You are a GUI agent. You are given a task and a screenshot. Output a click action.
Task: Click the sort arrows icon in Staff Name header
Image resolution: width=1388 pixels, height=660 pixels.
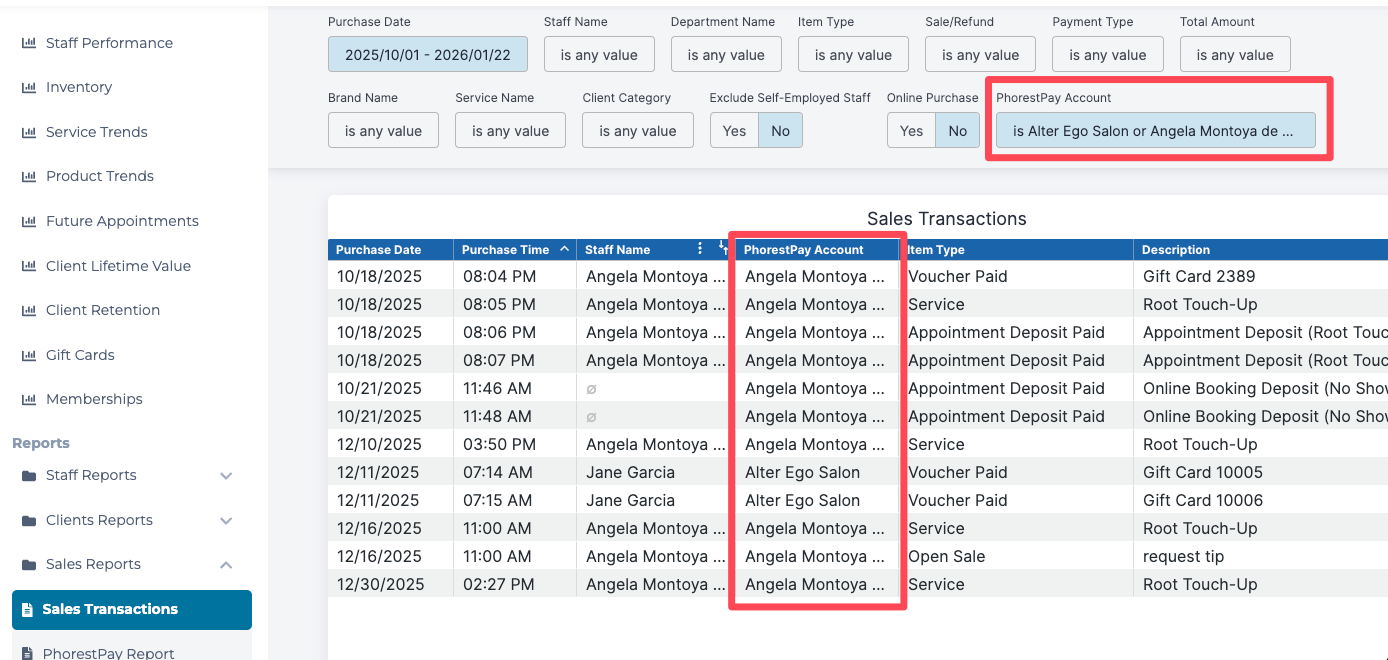point(723,249)
